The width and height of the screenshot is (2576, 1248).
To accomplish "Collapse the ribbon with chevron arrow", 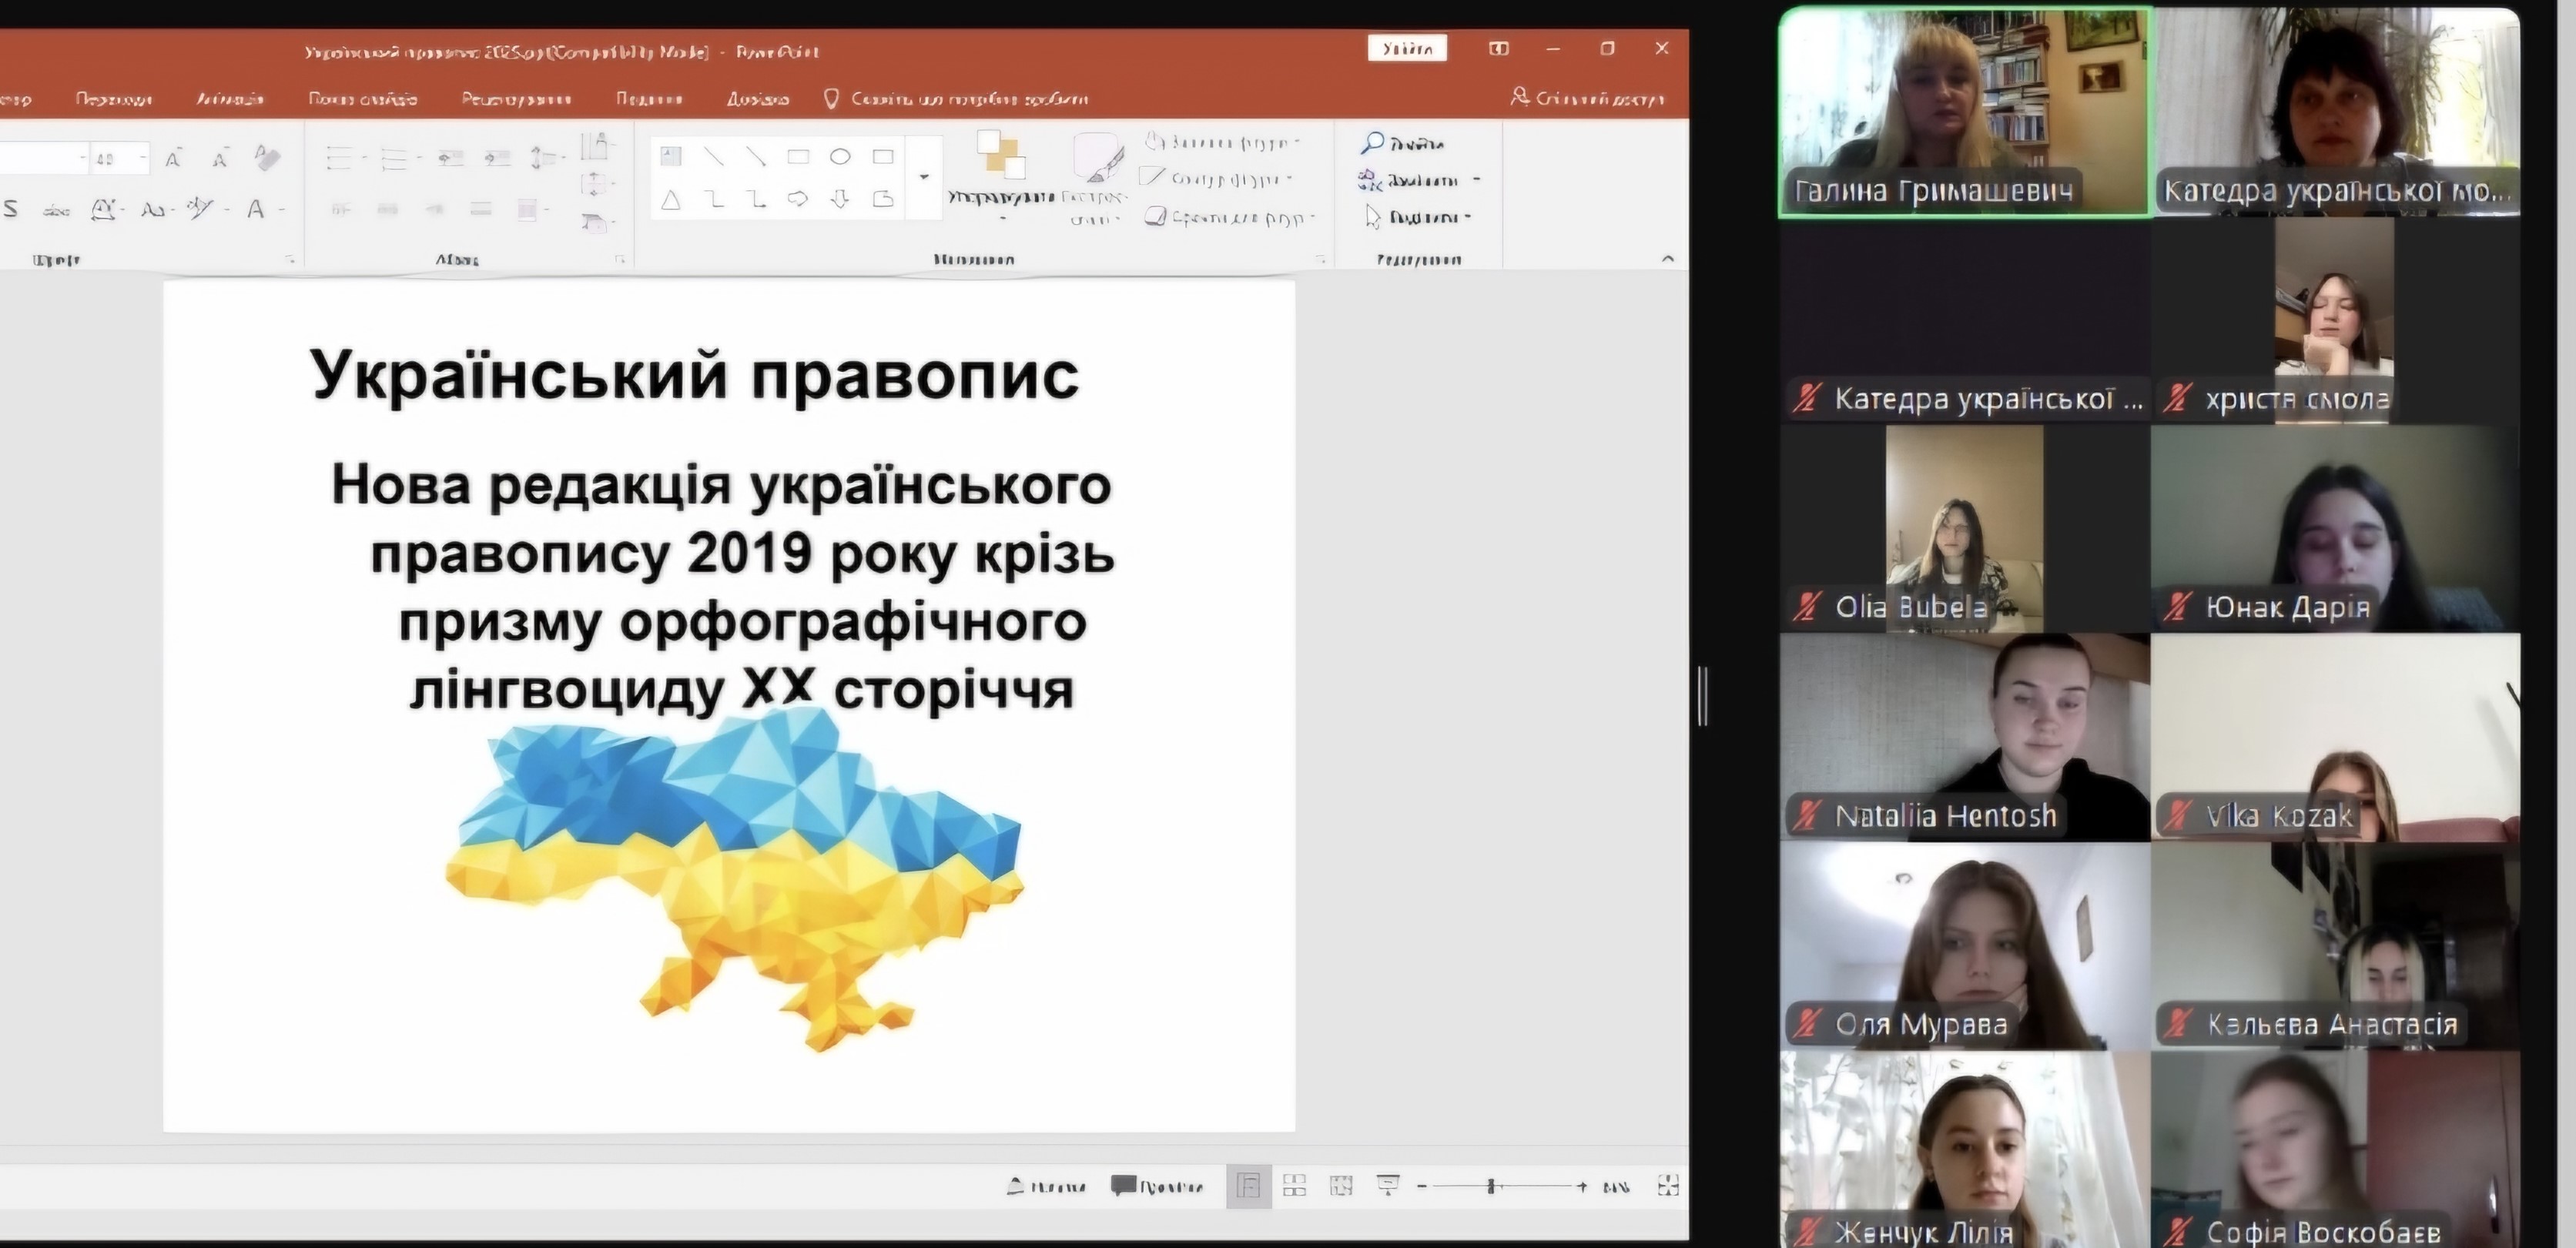I will [1667, 259].
